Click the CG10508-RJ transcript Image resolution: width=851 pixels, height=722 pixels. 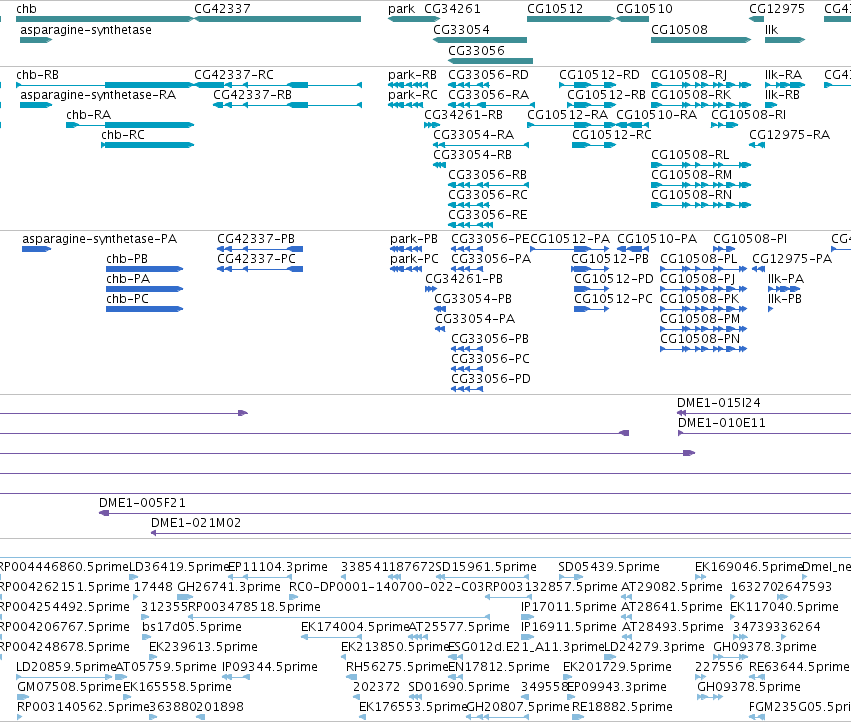click(701, 85)
